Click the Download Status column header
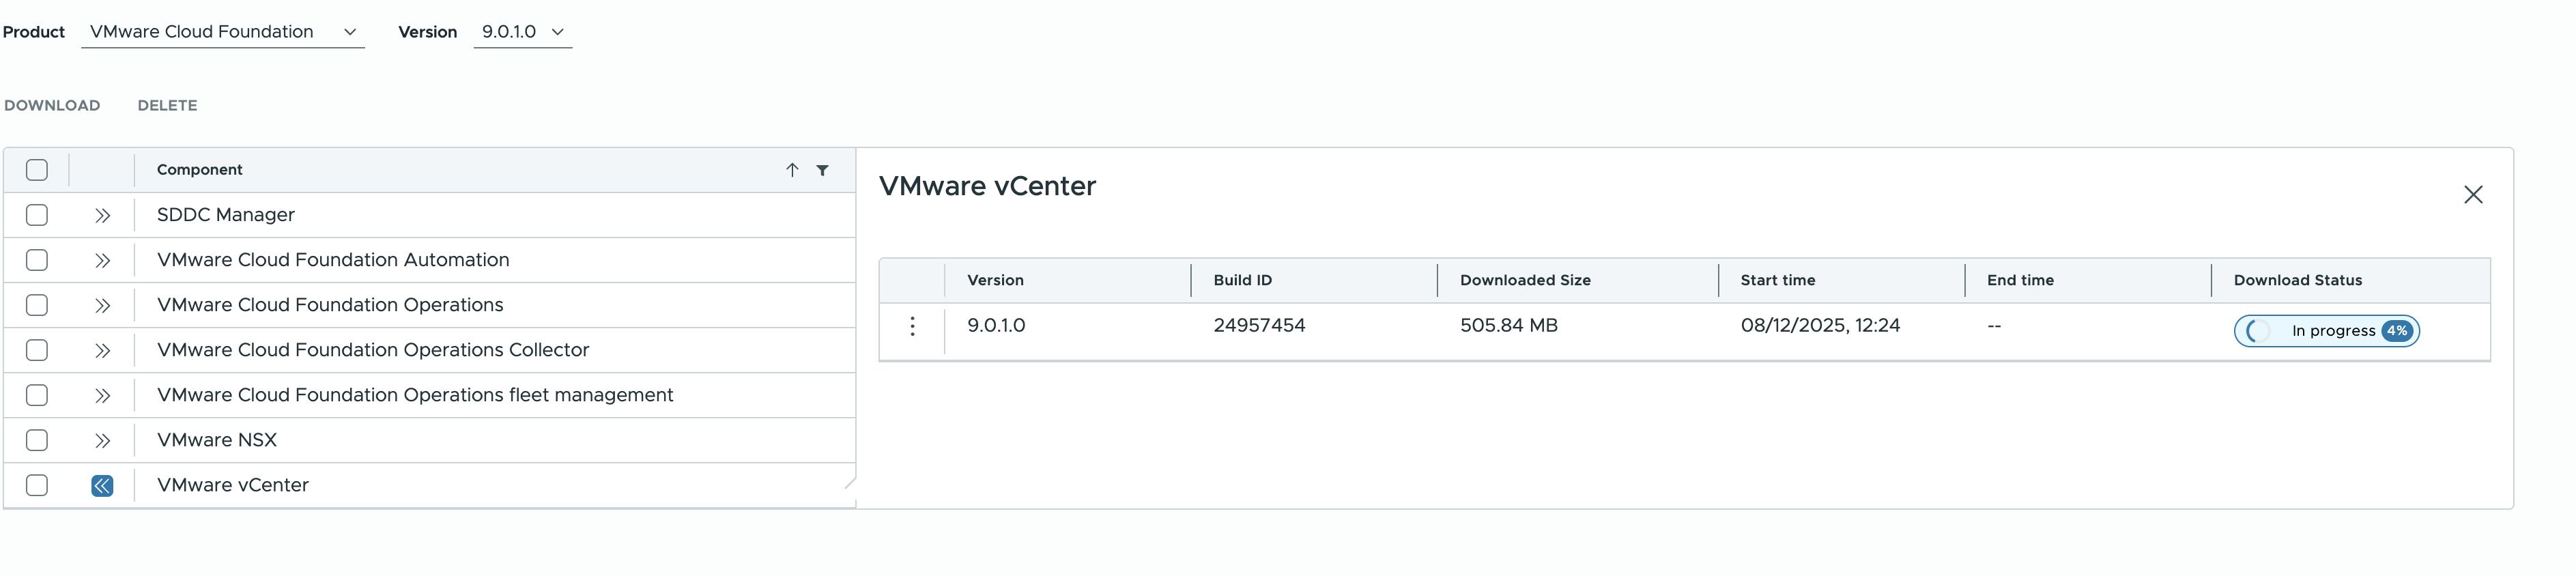Image resolution: width=2576 pixels, height=576 pixels. point(2297,281)
